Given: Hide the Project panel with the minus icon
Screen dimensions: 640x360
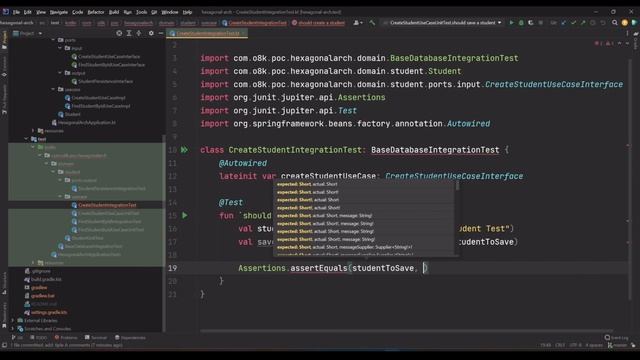Looking at the screenshot, I should [161, 33].
